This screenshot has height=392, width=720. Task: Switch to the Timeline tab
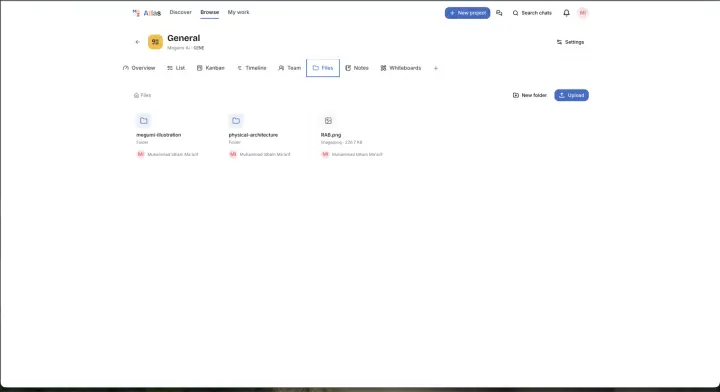click(252, 68)
